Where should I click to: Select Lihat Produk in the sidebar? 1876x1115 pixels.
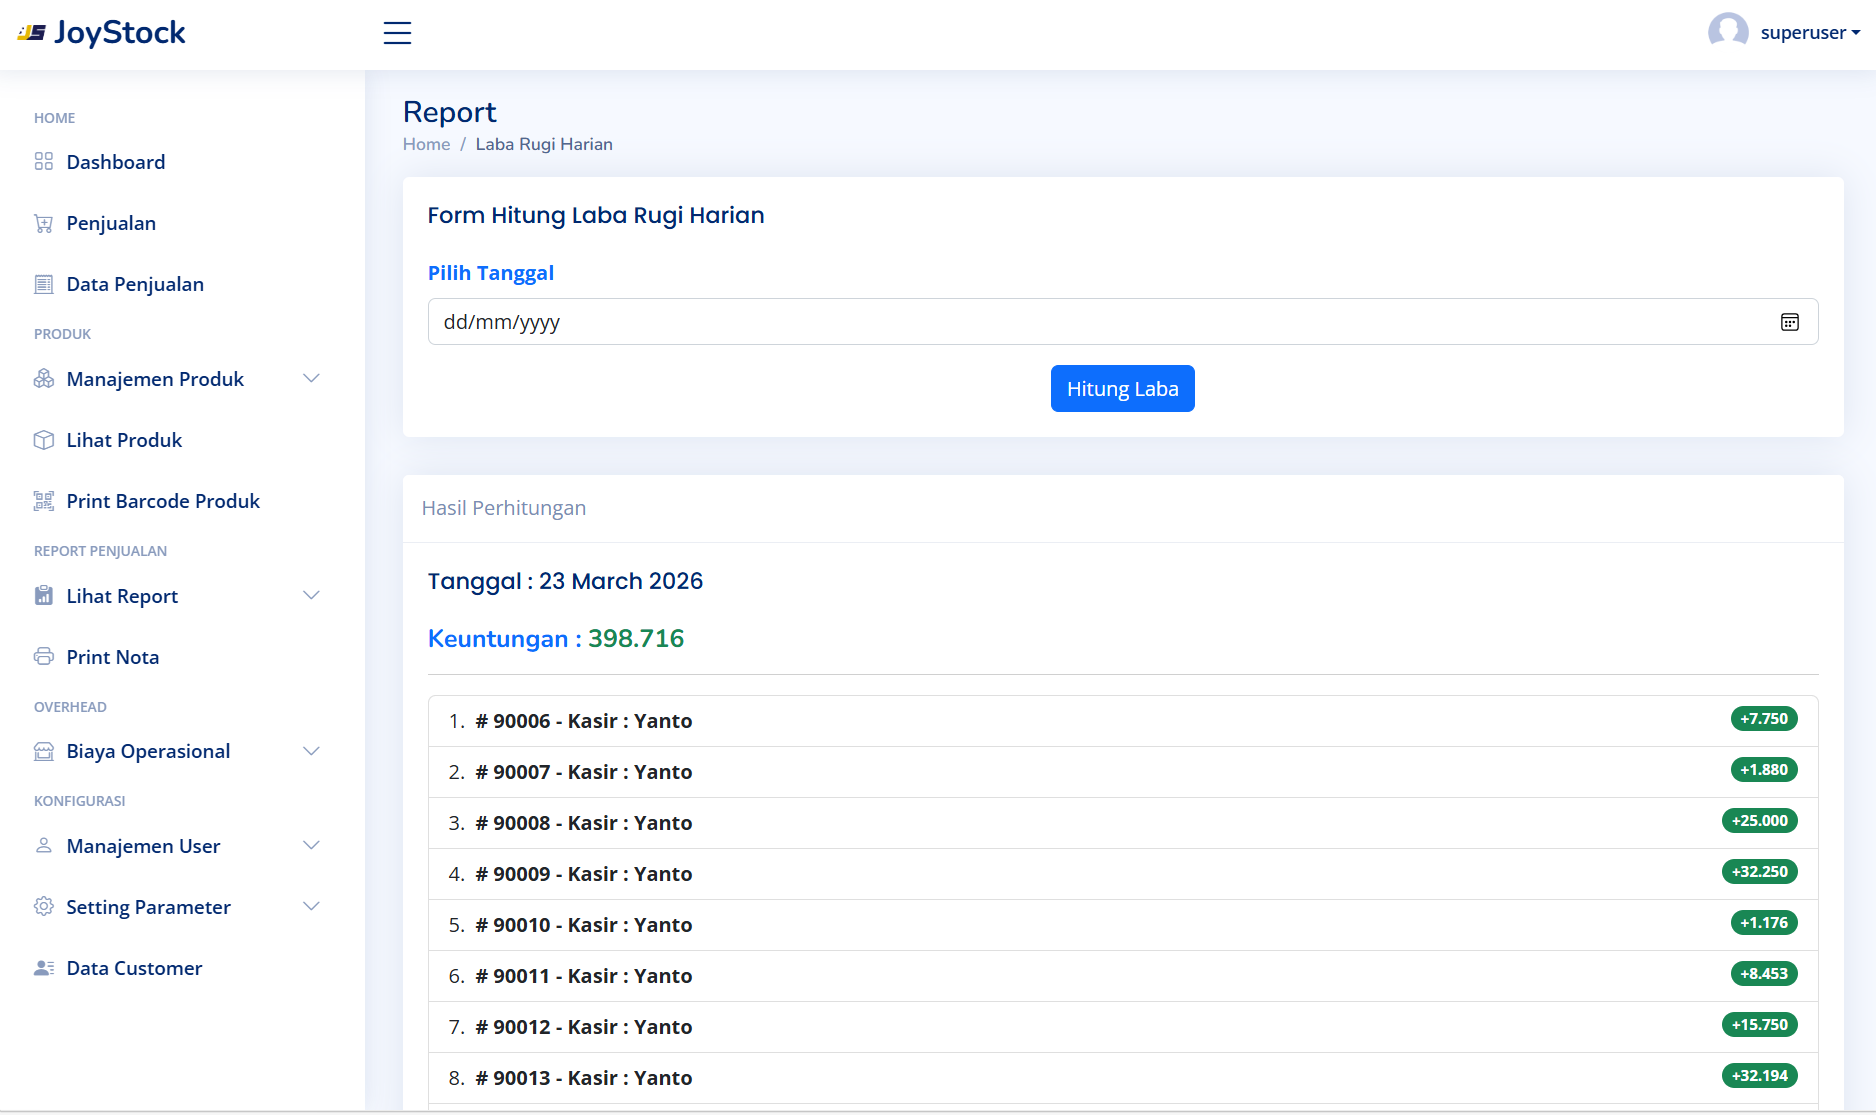coord(182,440)
